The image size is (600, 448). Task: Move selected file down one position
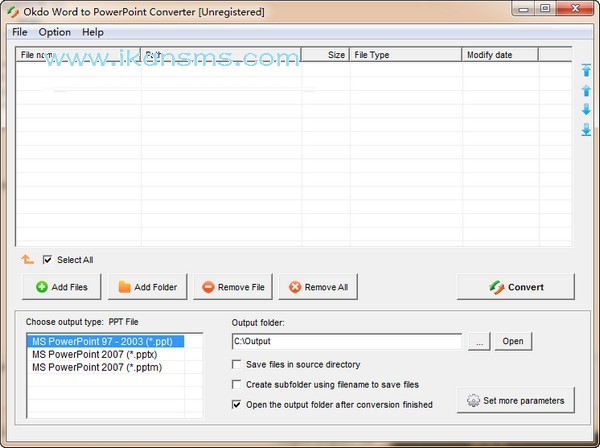(586, 109)
